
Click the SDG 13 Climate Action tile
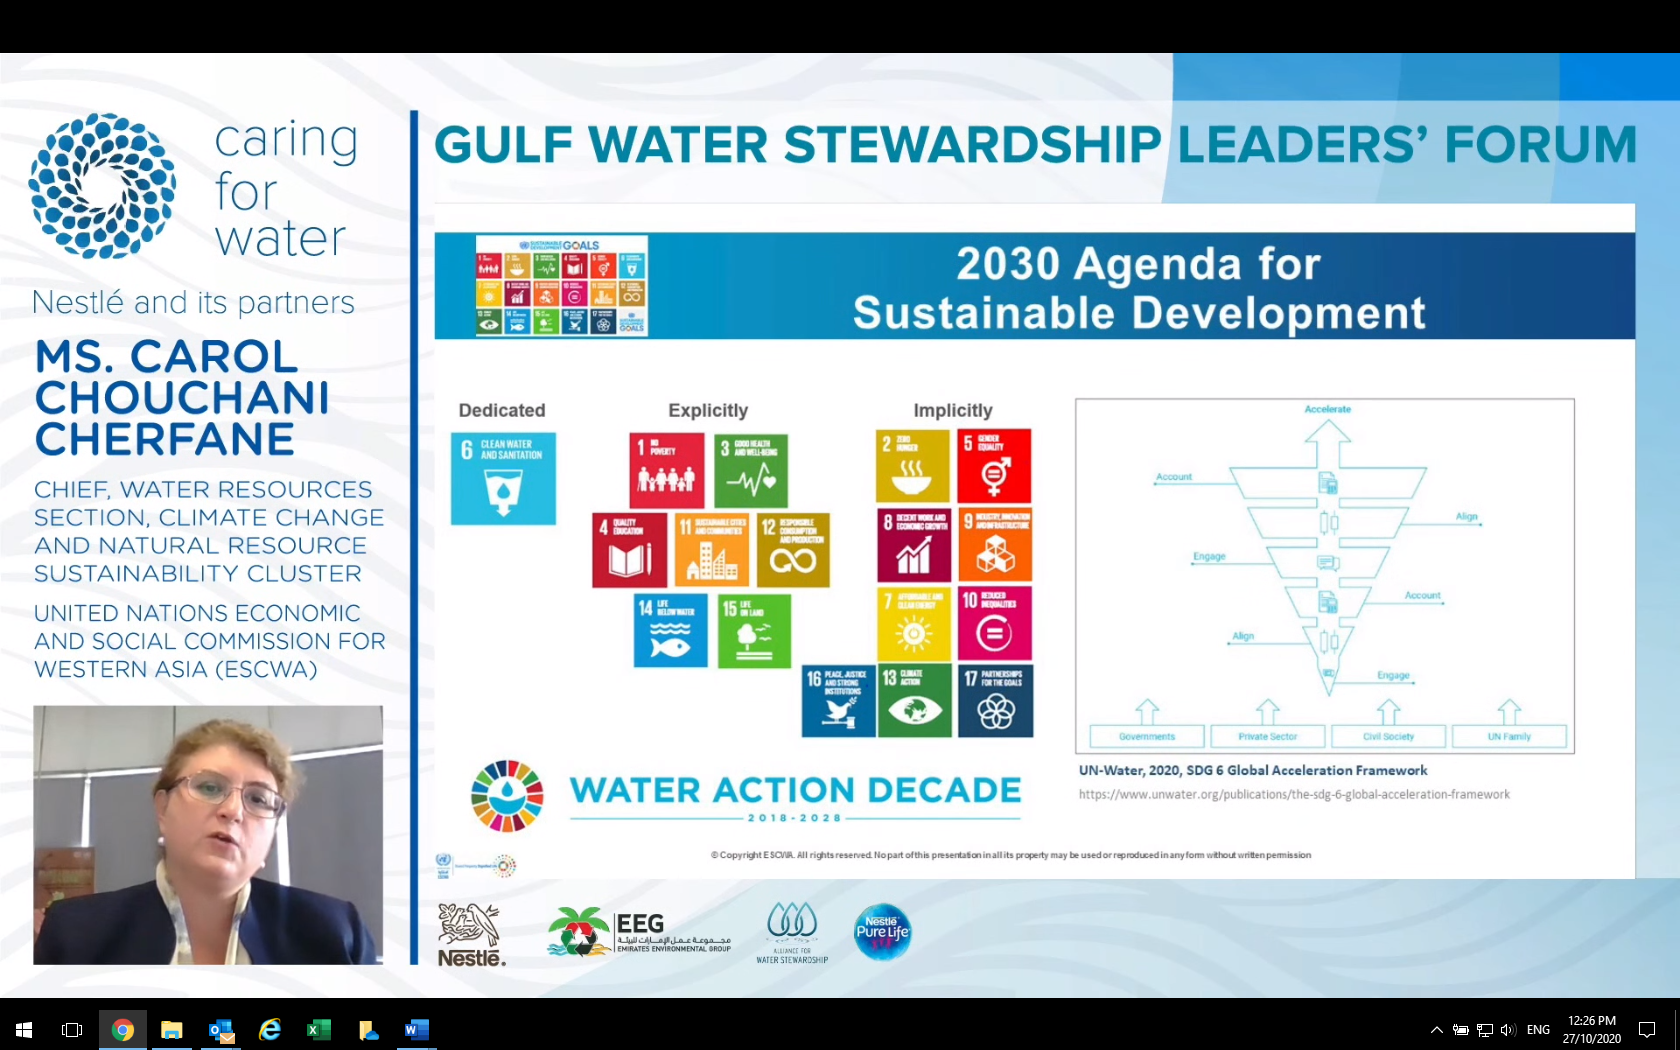(x=915, y=702)
